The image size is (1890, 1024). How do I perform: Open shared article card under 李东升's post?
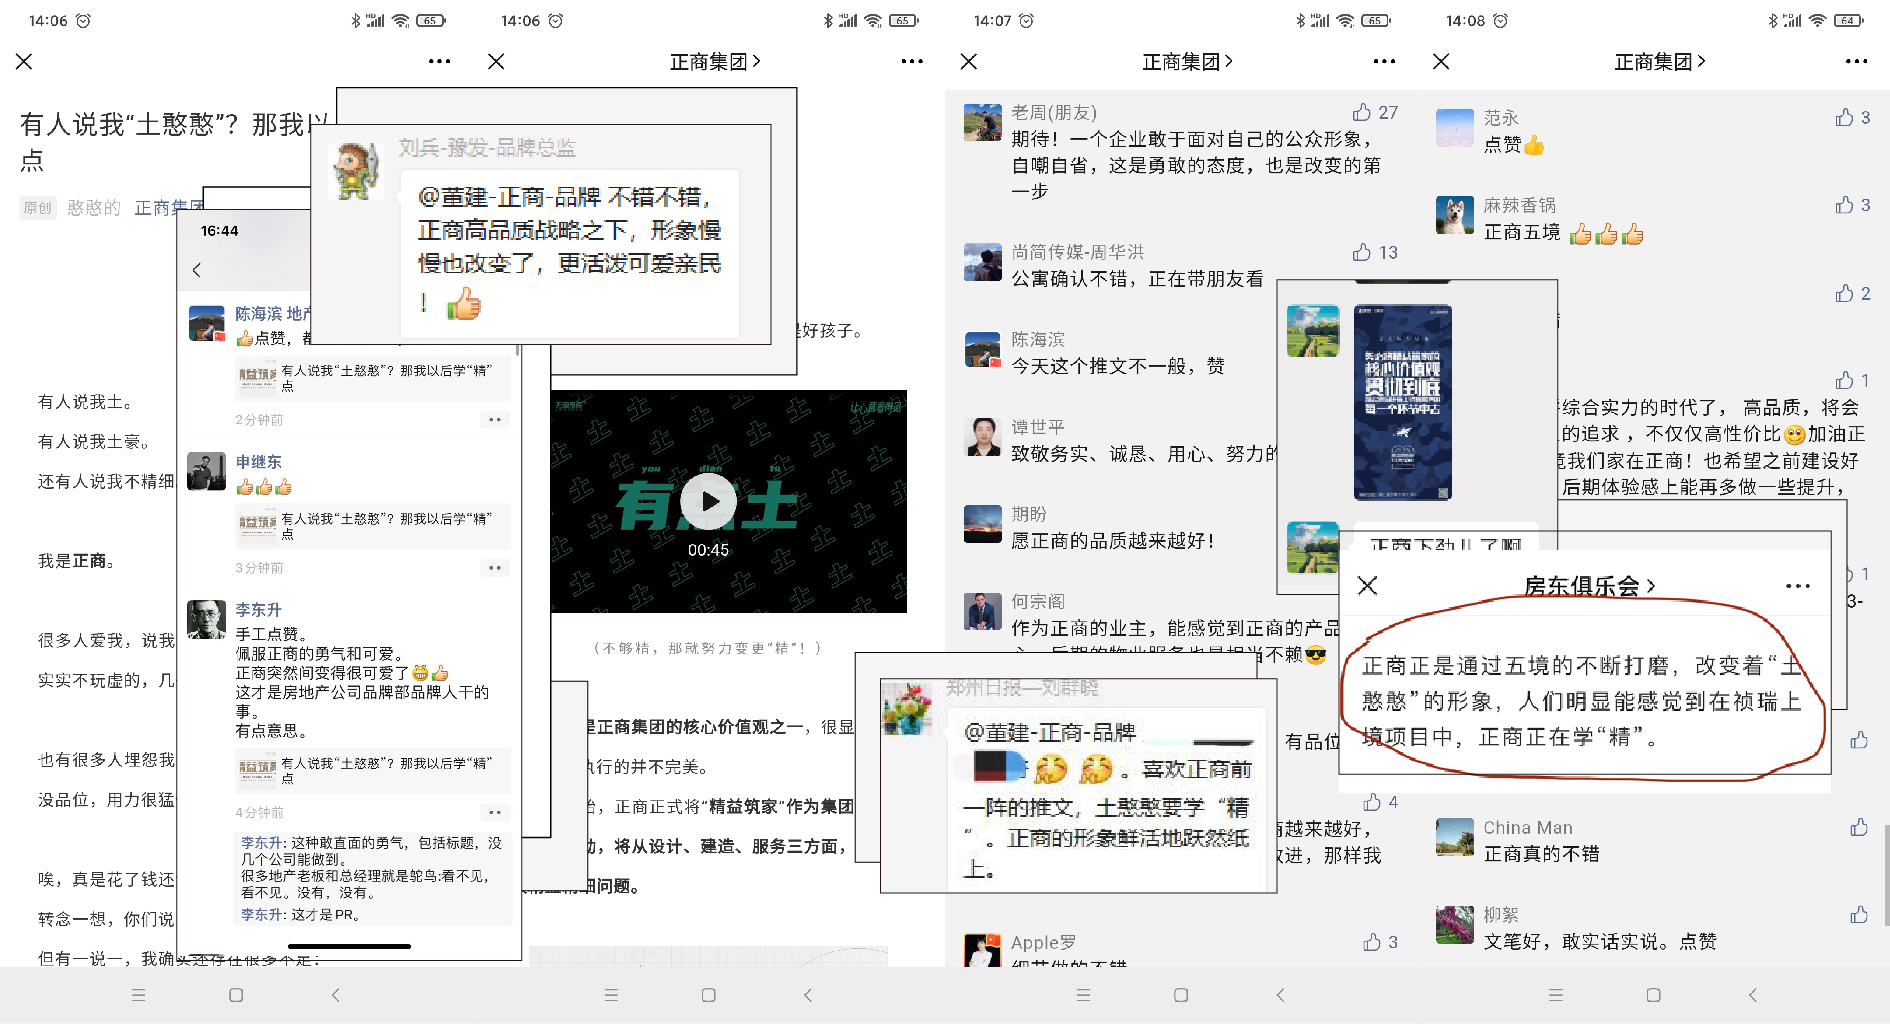tap(372, 770)
